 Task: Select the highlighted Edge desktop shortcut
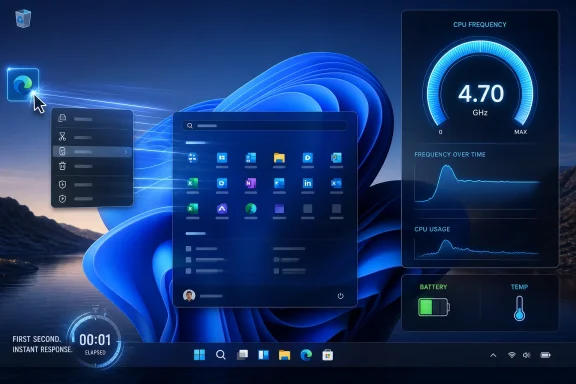[23, 84]
